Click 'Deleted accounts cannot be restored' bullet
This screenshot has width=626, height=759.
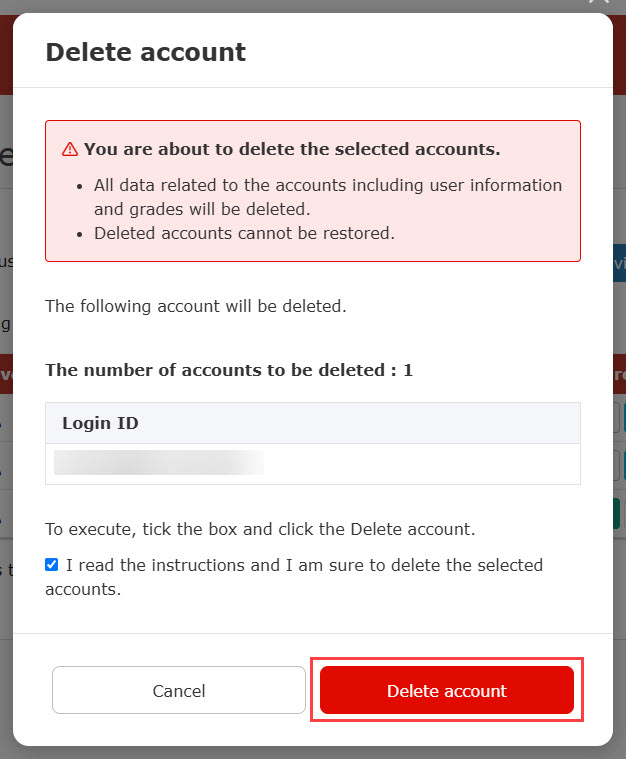(x=244, y=233)
